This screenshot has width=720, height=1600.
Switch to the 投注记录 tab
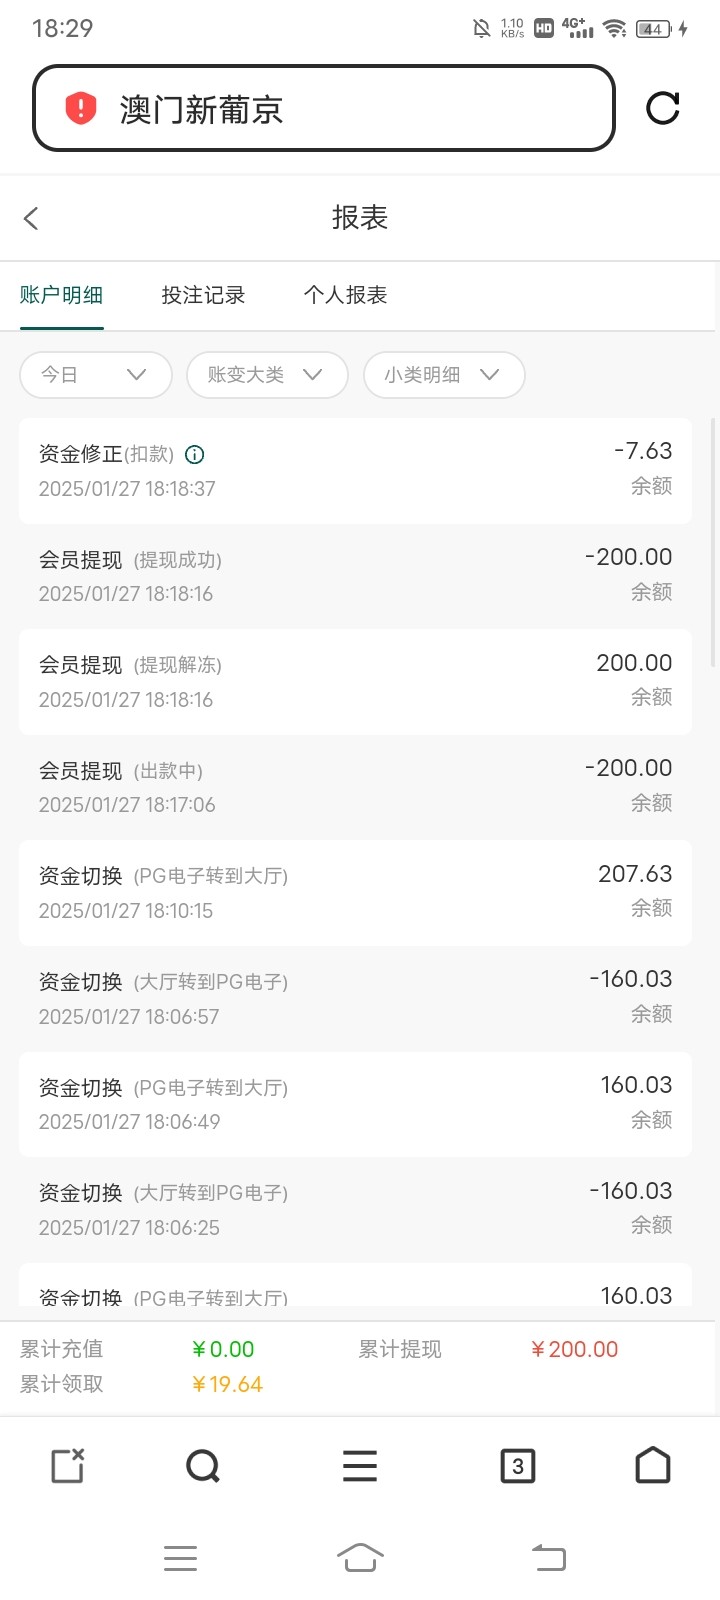coord(203,295)
